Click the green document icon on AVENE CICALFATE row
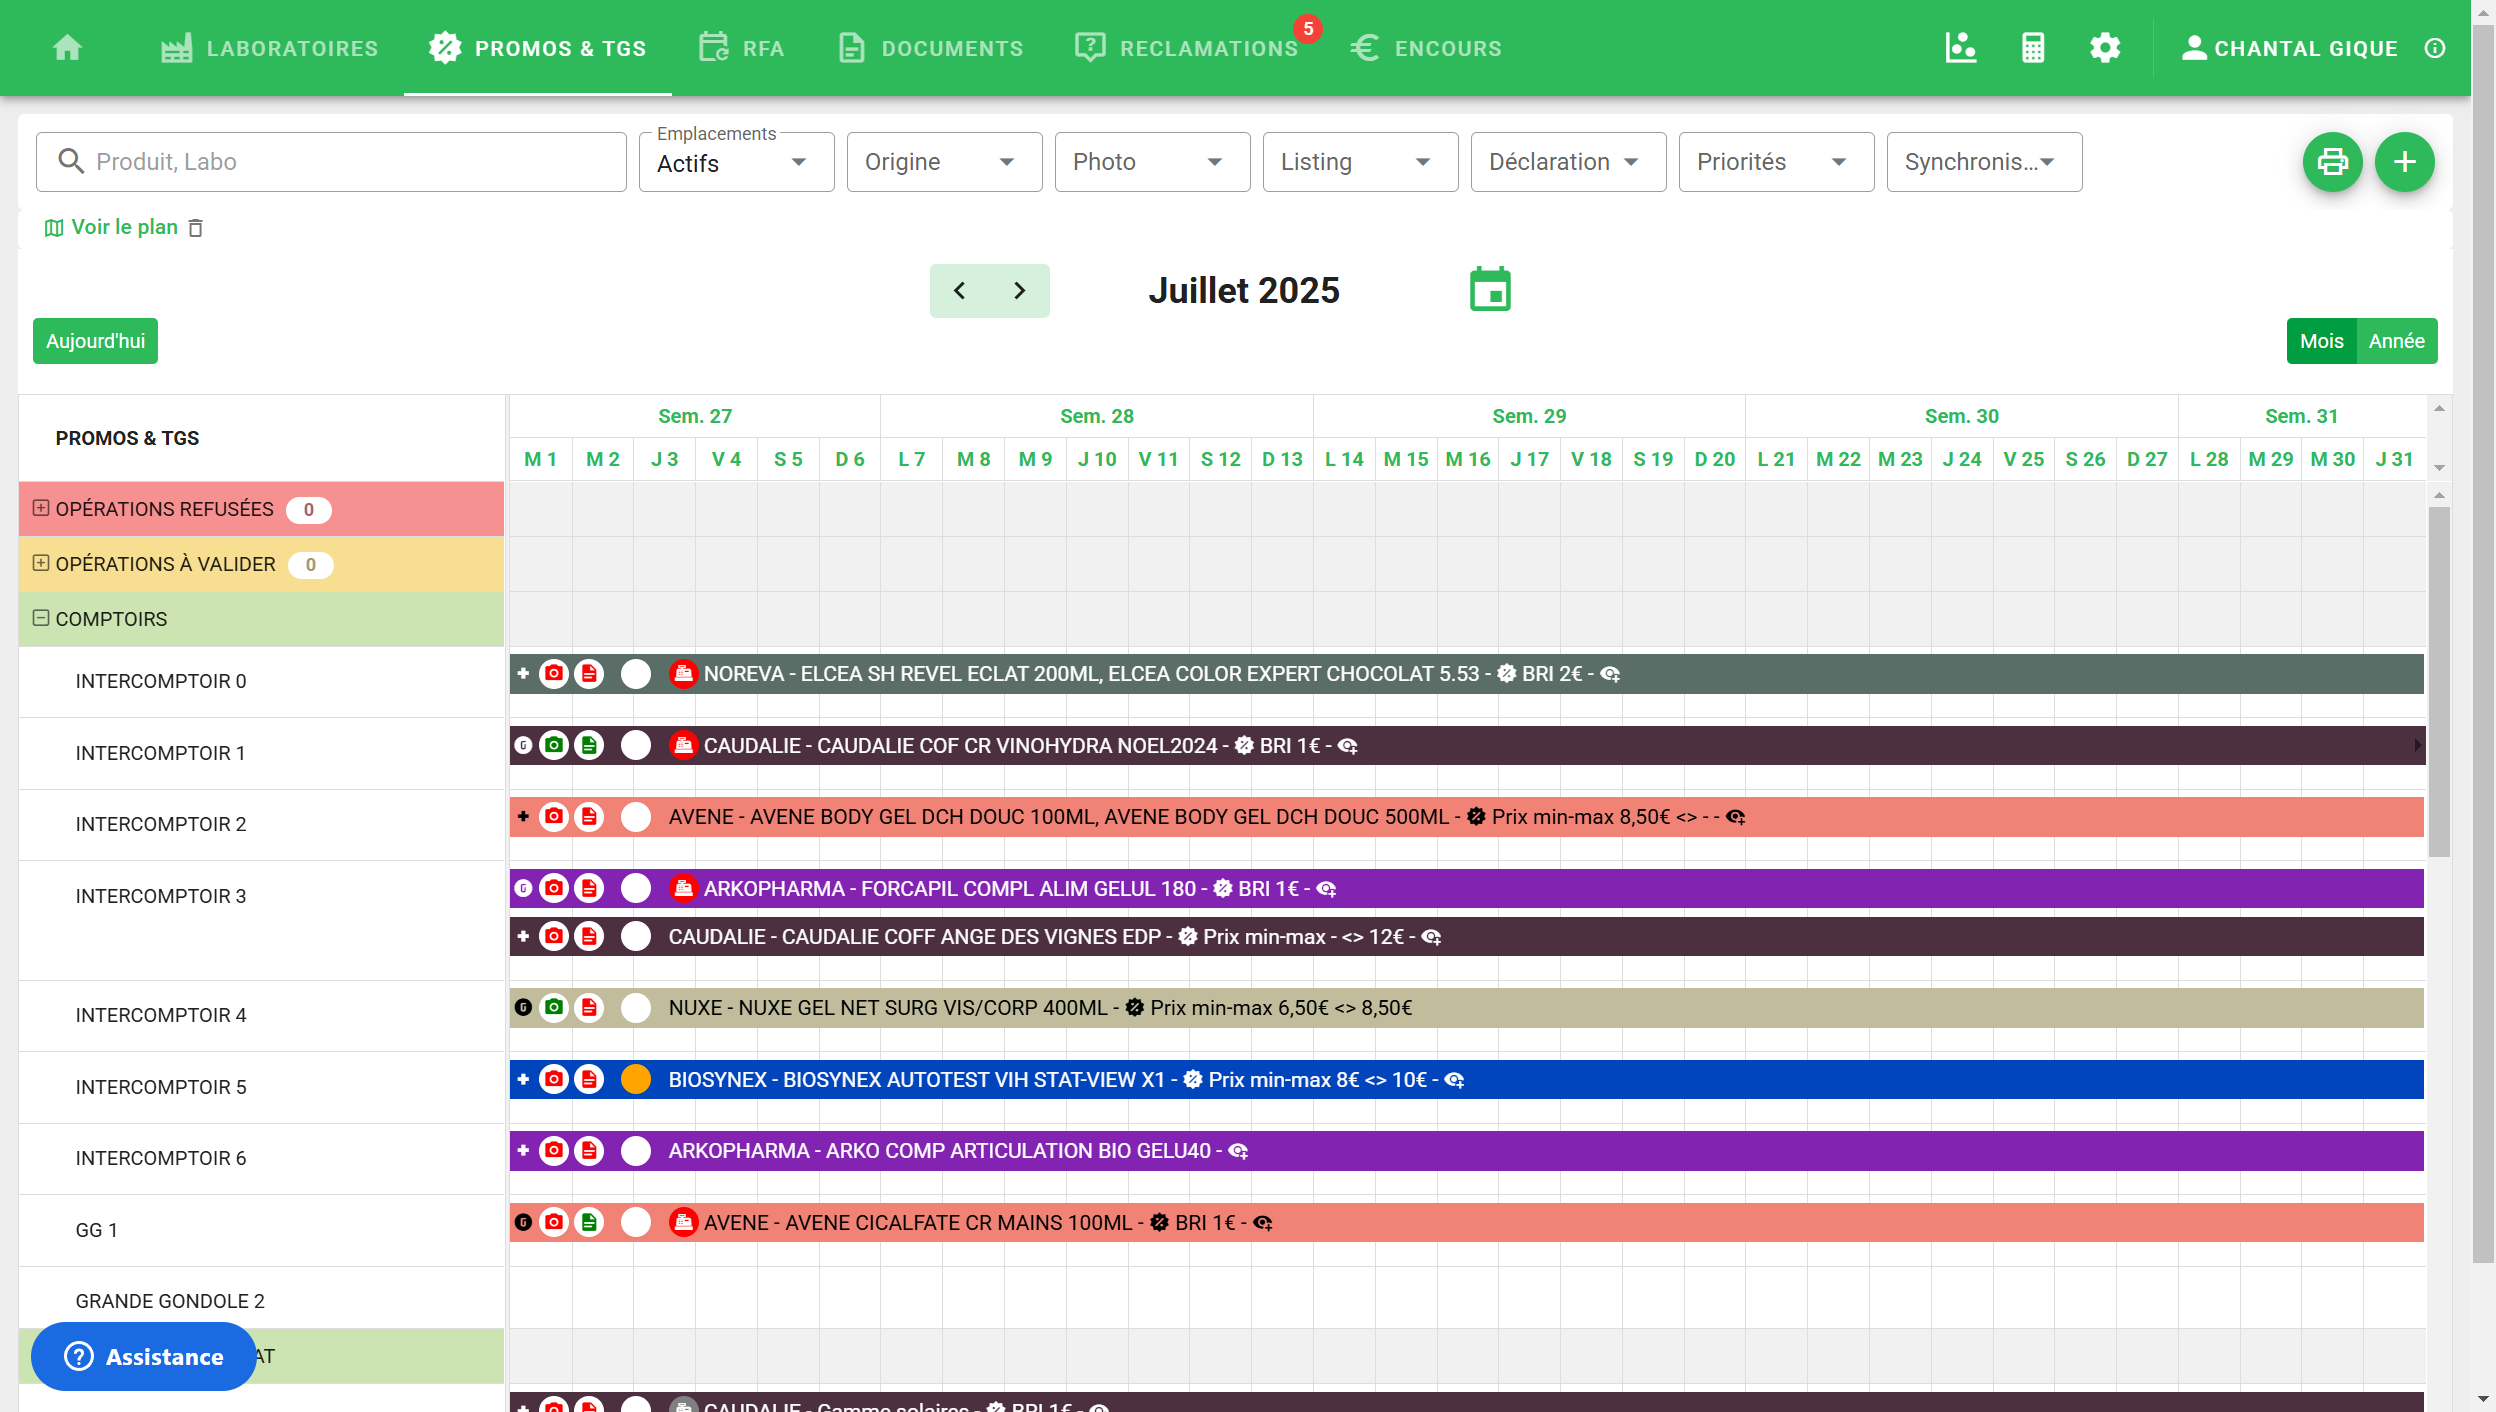 589,1222
